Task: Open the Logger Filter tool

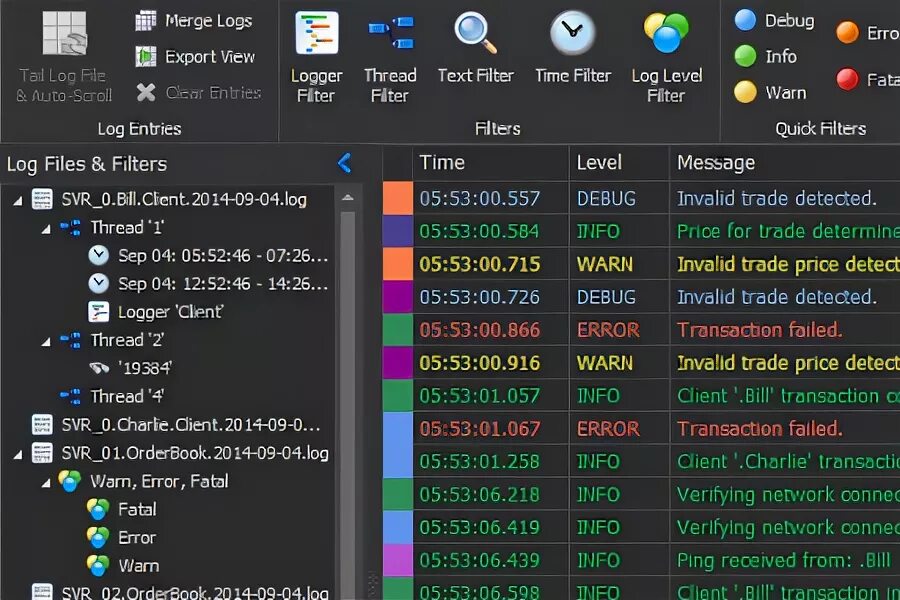Action: [316, 57]
